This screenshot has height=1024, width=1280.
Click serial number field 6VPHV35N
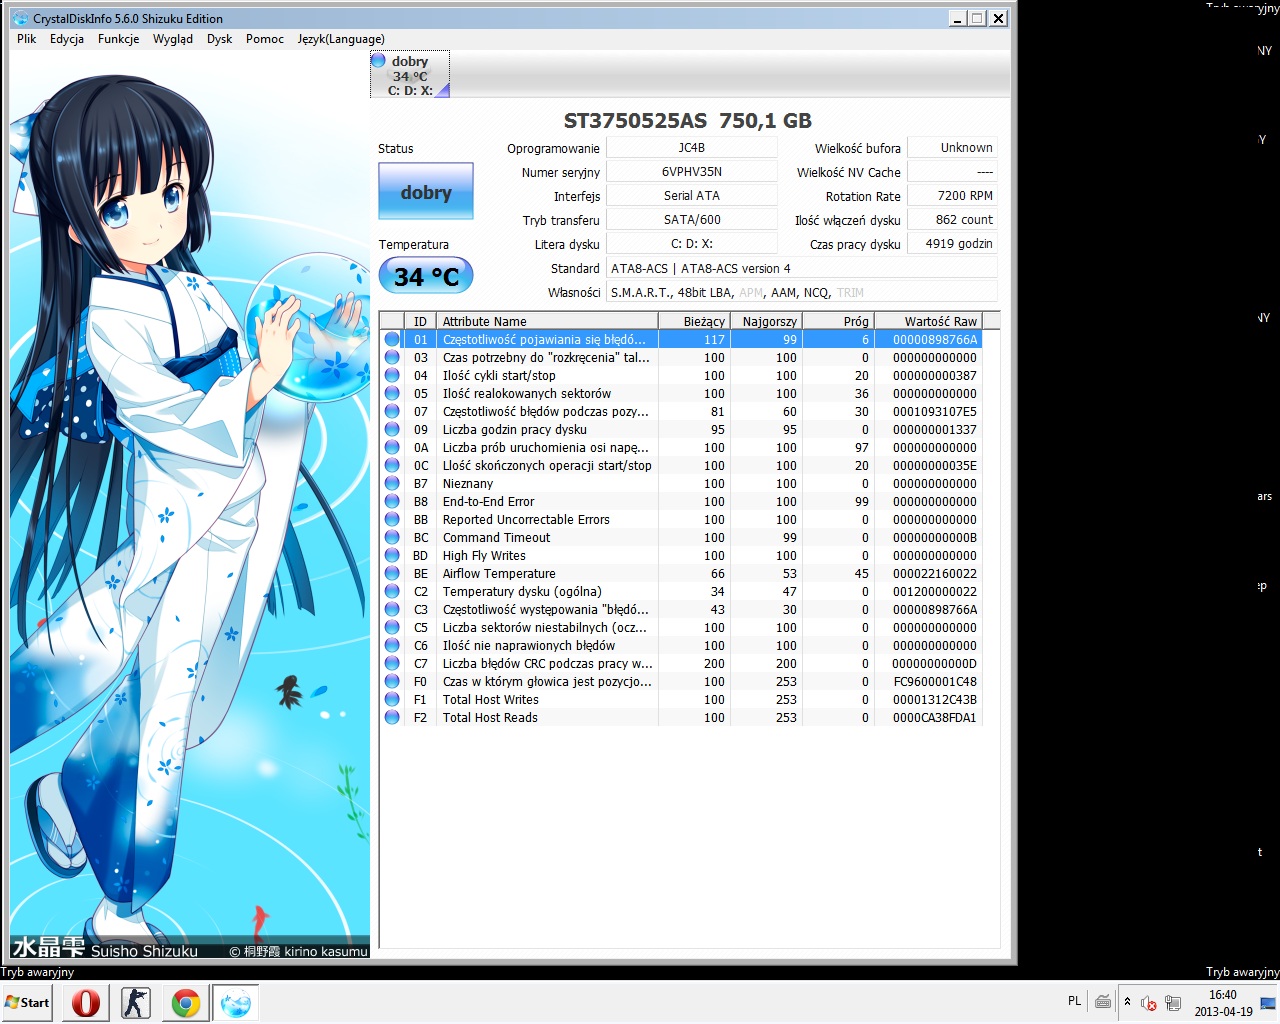tap(692, 172)
